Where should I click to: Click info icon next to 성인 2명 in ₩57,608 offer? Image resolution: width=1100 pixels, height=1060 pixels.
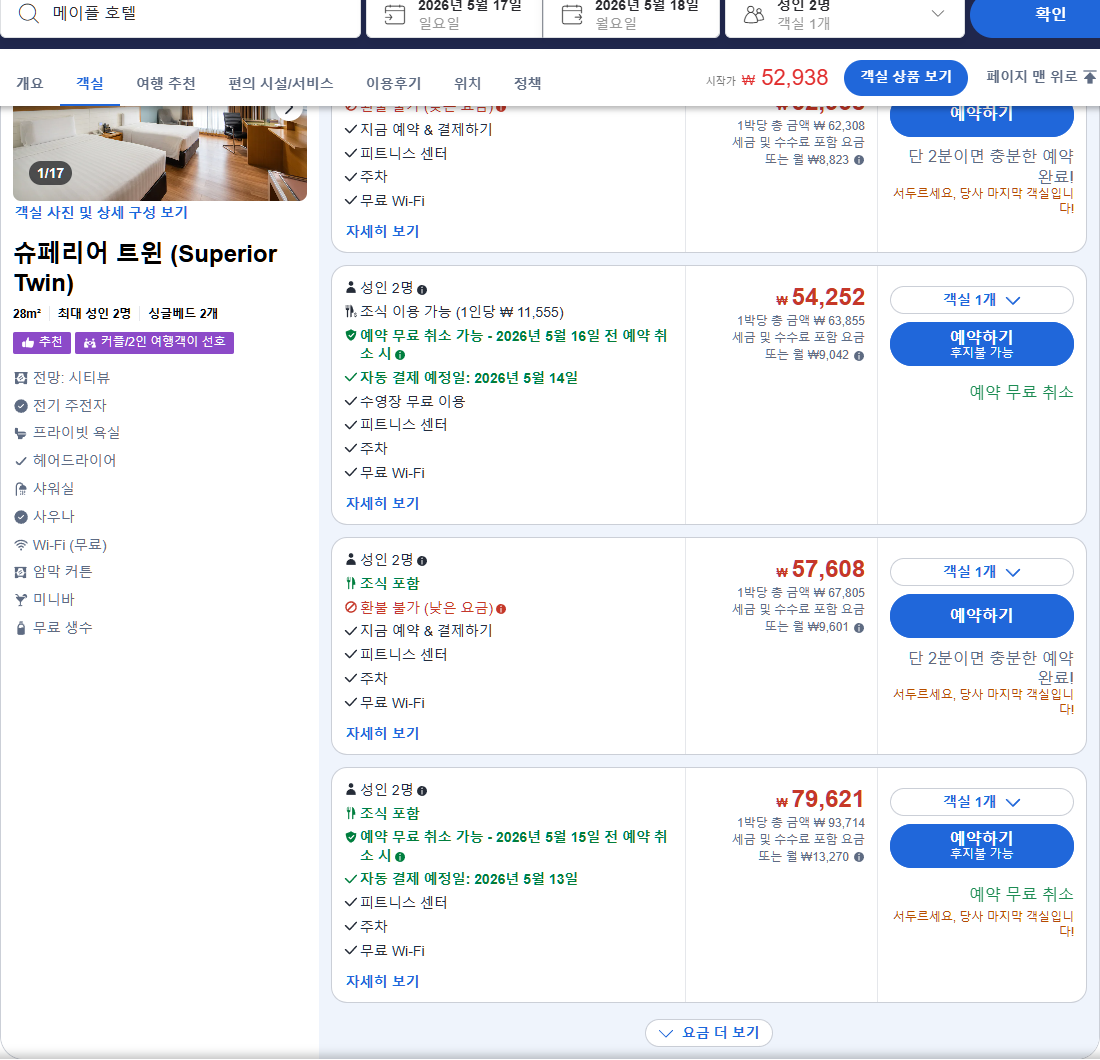click(x=422, y=561)
